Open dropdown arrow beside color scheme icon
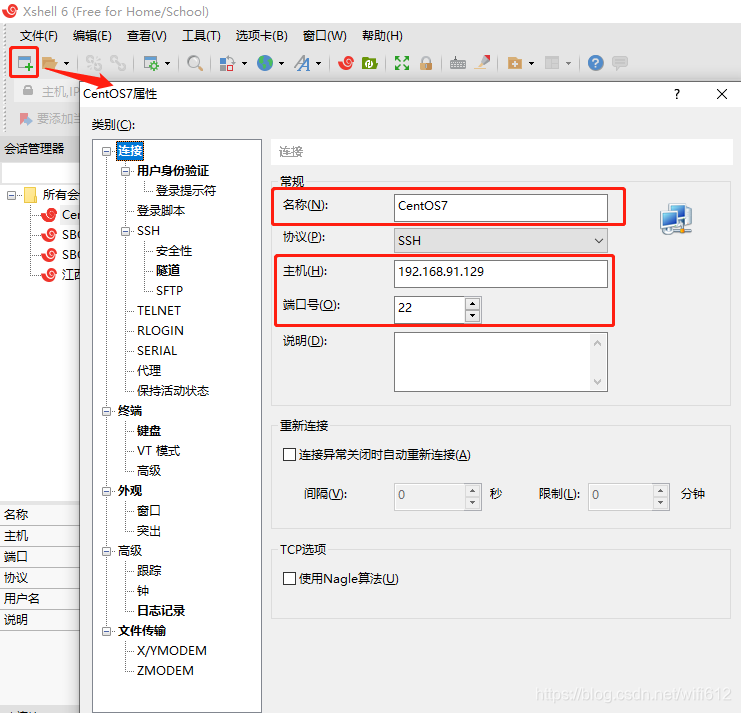Viewport: 741px width, 713px height. (244, 63)
